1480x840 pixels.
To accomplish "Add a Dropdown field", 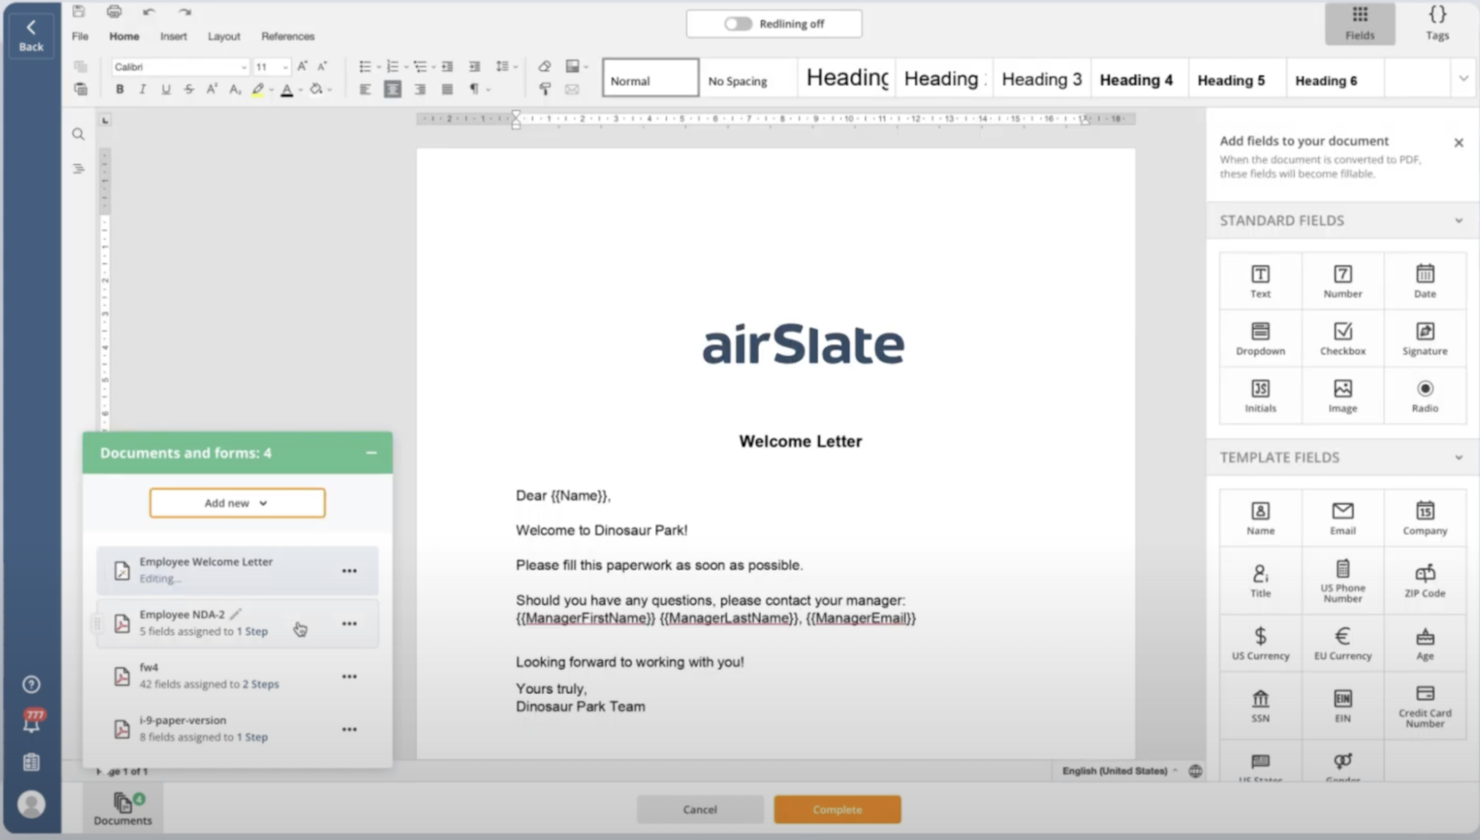I will (x=1260, y=338).
